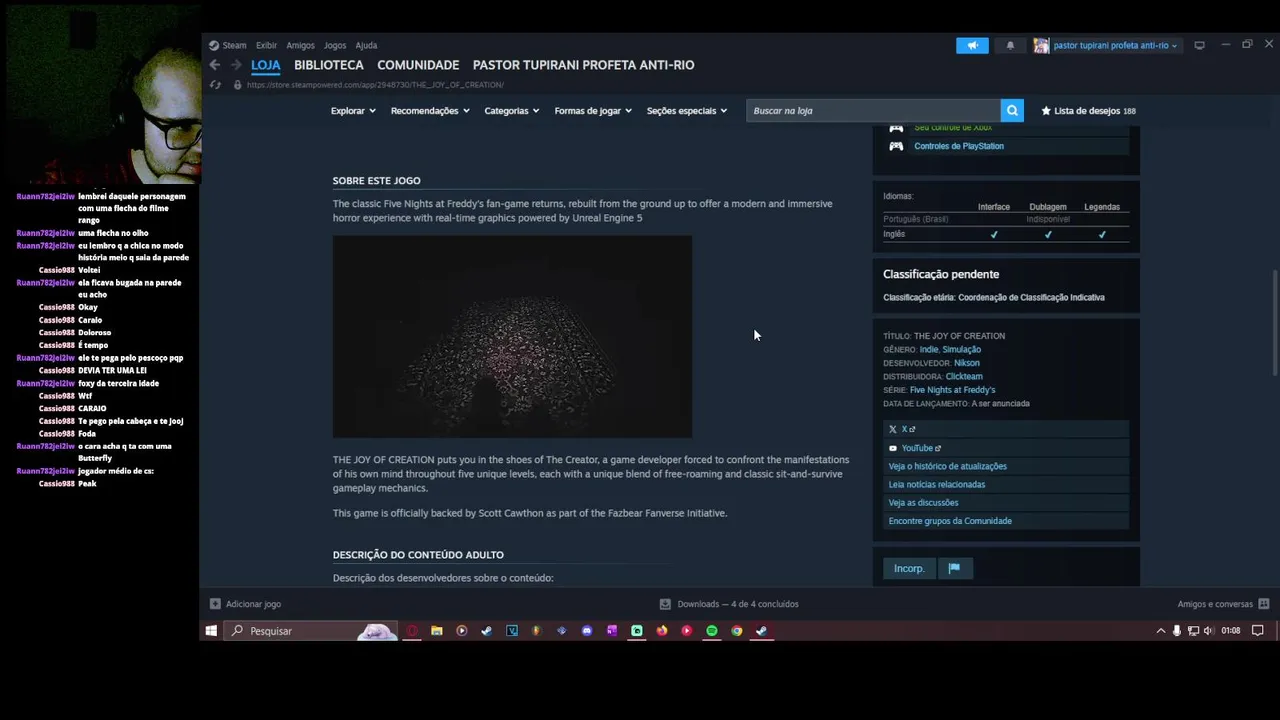Switch to the BIBLIOTECA tab
Screen dimensions: 1280x720
pos(329,65)
